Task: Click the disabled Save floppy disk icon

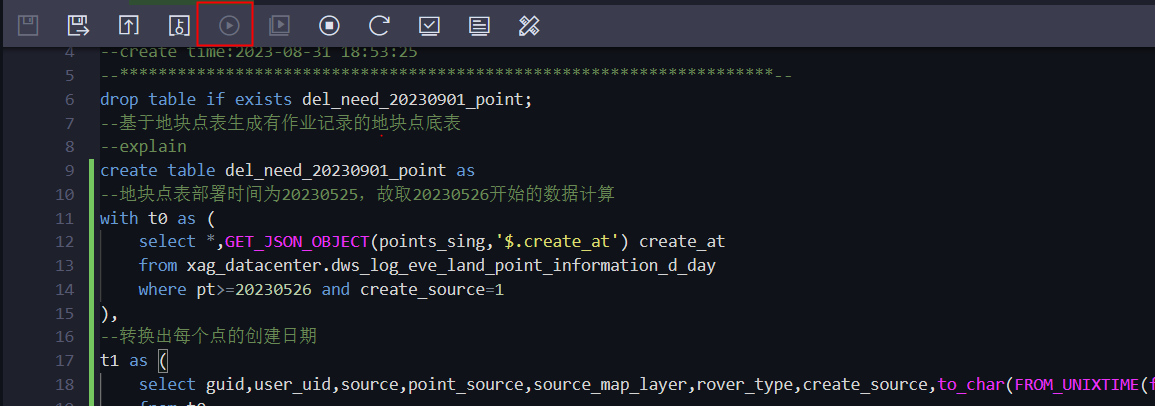Action: pos(28,25)
